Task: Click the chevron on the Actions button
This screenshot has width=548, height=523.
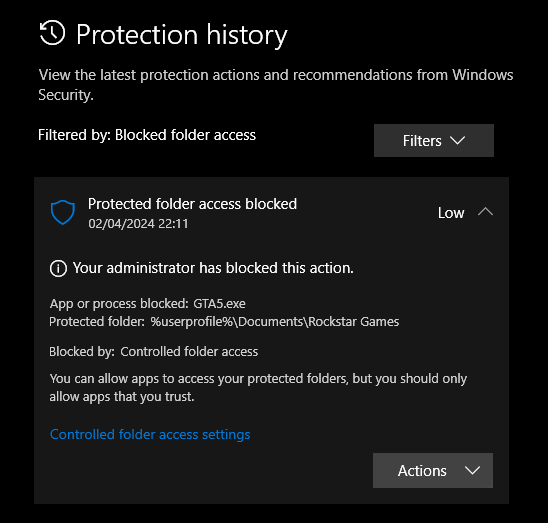Action: pos(473,471)
